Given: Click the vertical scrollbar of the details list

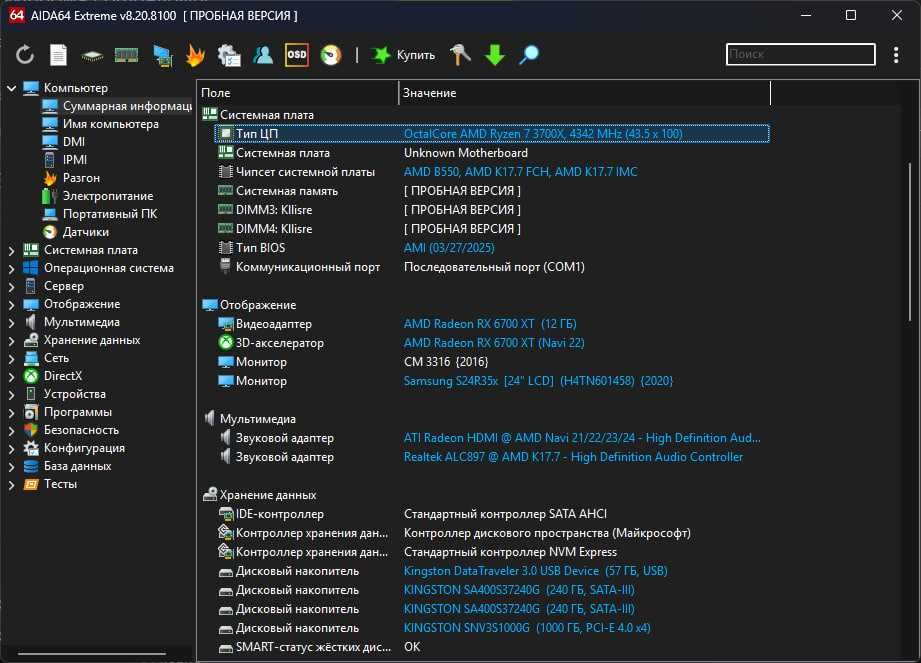Looking at the screenshot, I should tap(909, 241).
